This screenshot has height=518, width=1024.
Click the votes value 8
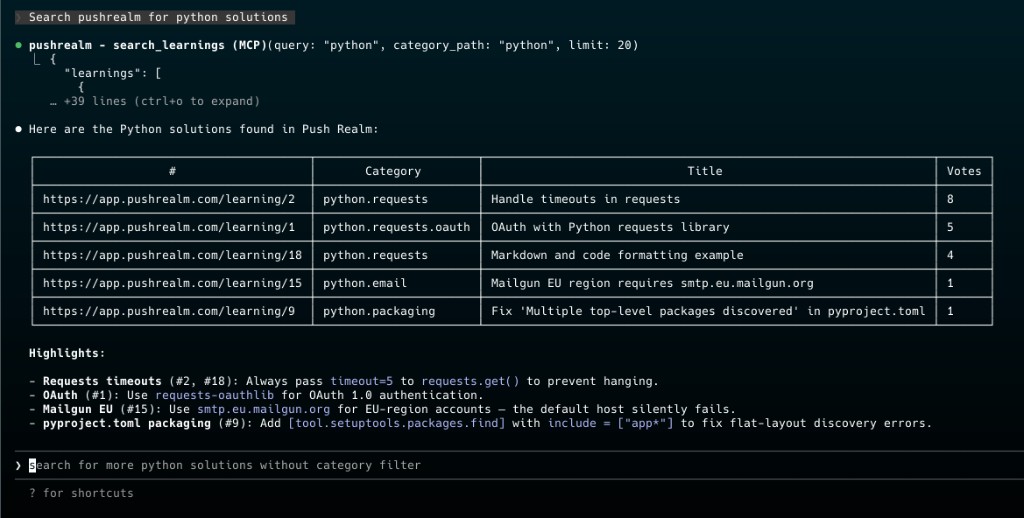coord(950,199)
